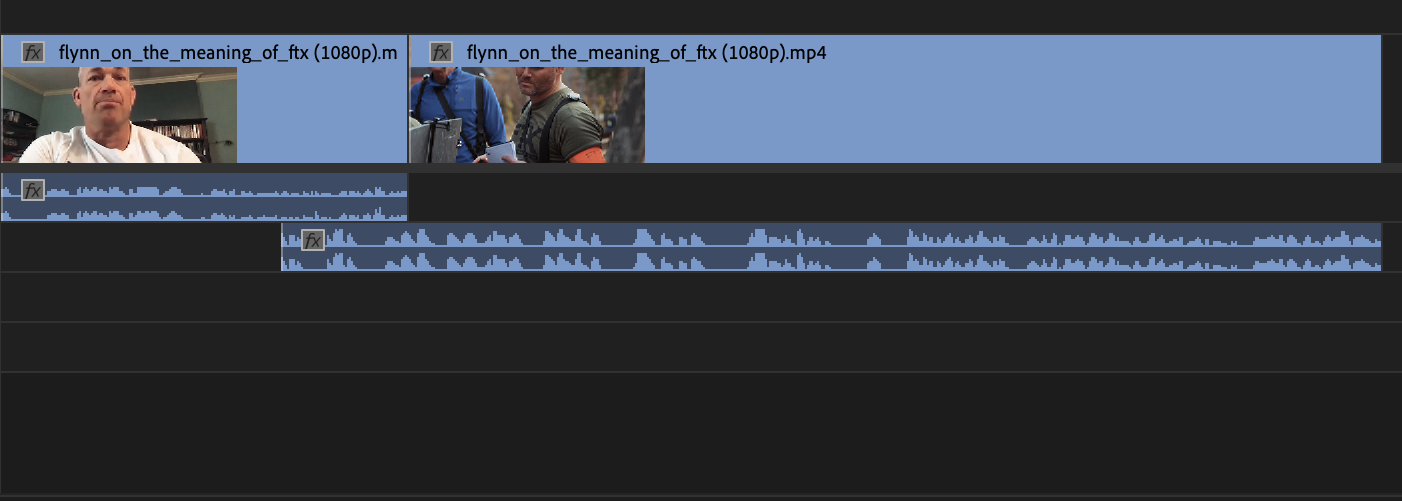Click the start edge of the longer audio clip
The image size is (1402, 501).
[x=282, y=247]
